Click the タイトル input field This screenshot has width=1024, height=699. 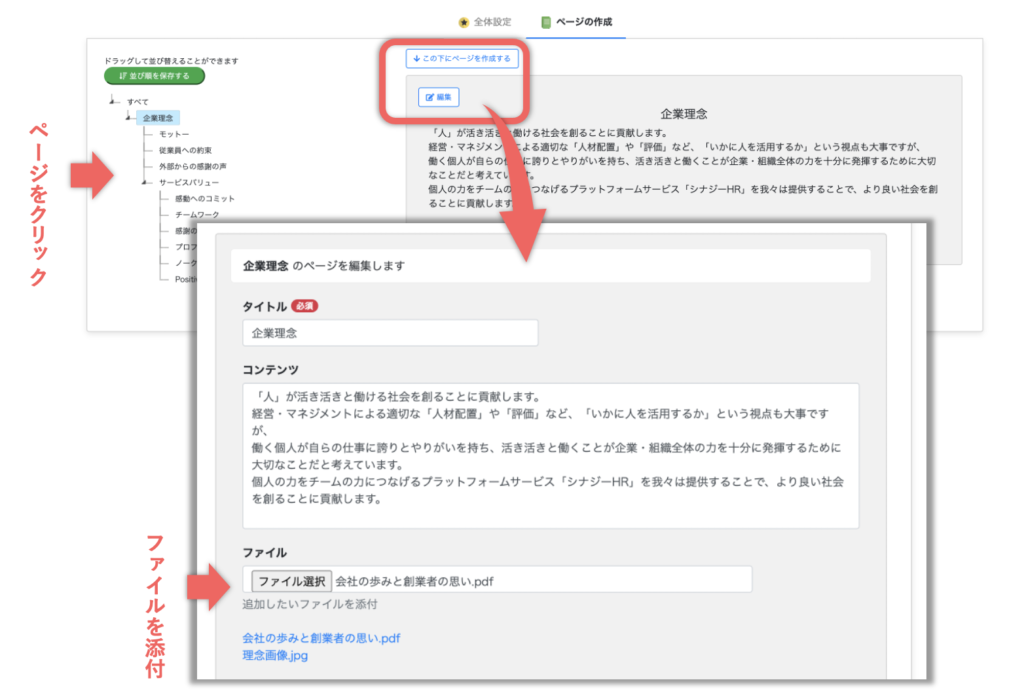[390, 333]
